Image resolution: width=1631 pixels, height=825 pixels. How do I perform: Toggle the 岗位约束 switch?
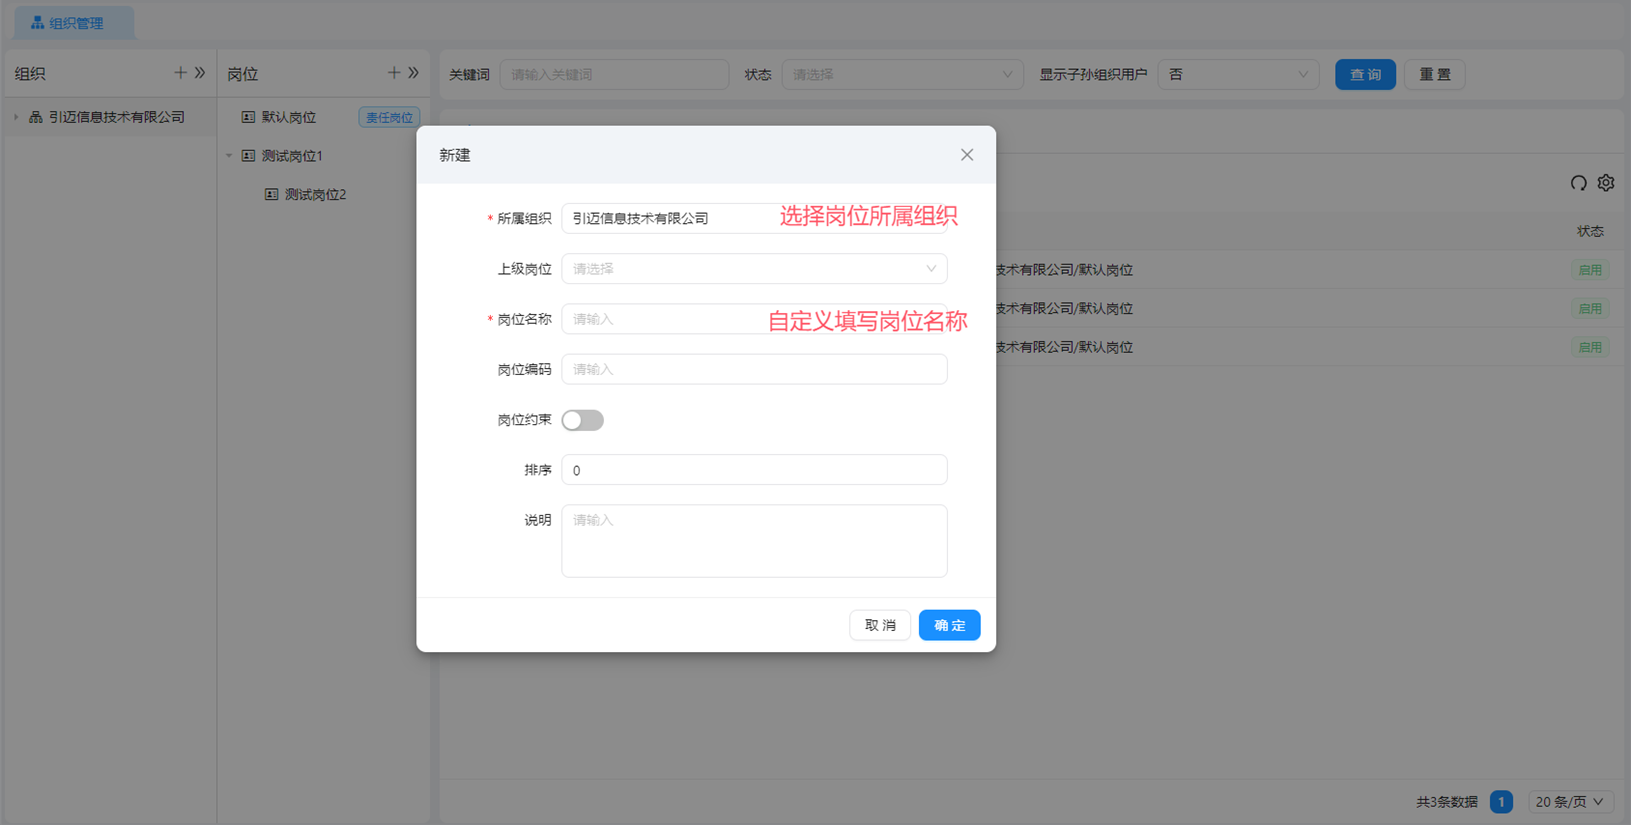click(x=582, y=420)
